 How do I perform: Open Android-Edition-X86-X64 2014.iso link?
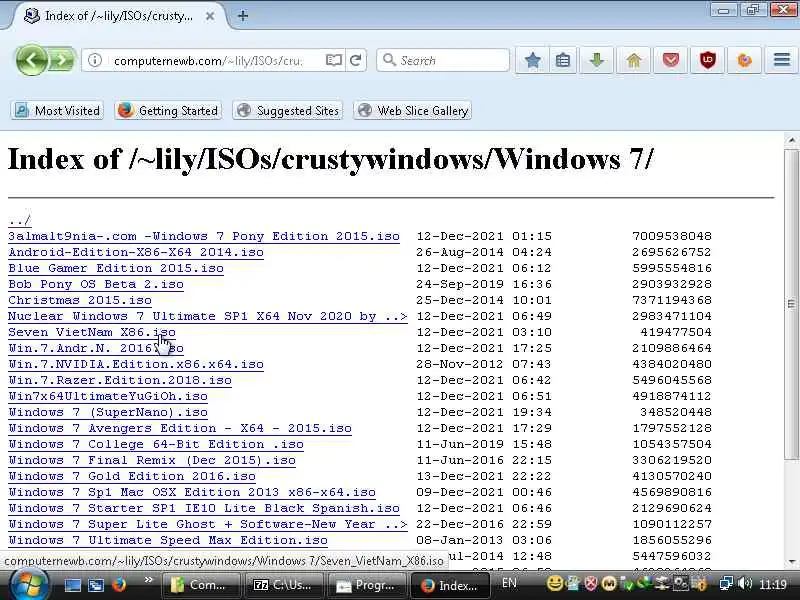(136, 252)
